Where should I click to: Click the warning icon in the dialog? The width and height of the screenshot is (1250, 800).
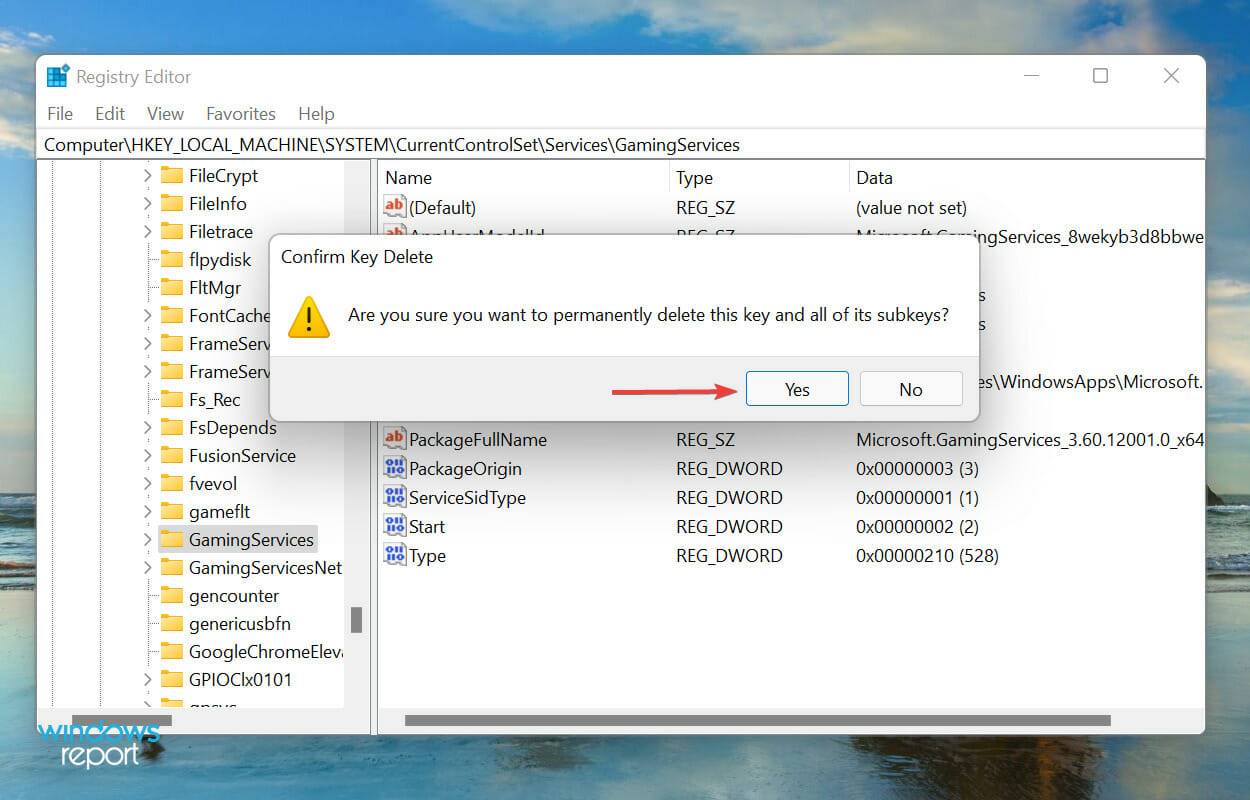pos(309,316)
